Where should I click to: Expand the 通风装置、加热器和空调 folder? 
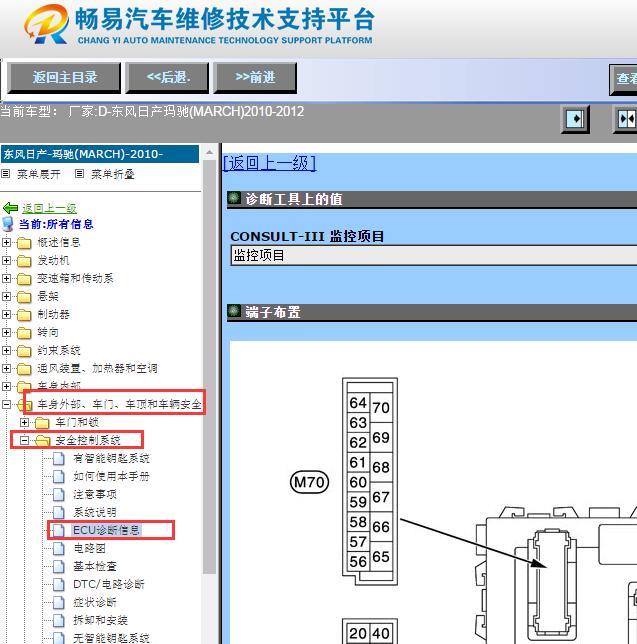pos(7,368)
